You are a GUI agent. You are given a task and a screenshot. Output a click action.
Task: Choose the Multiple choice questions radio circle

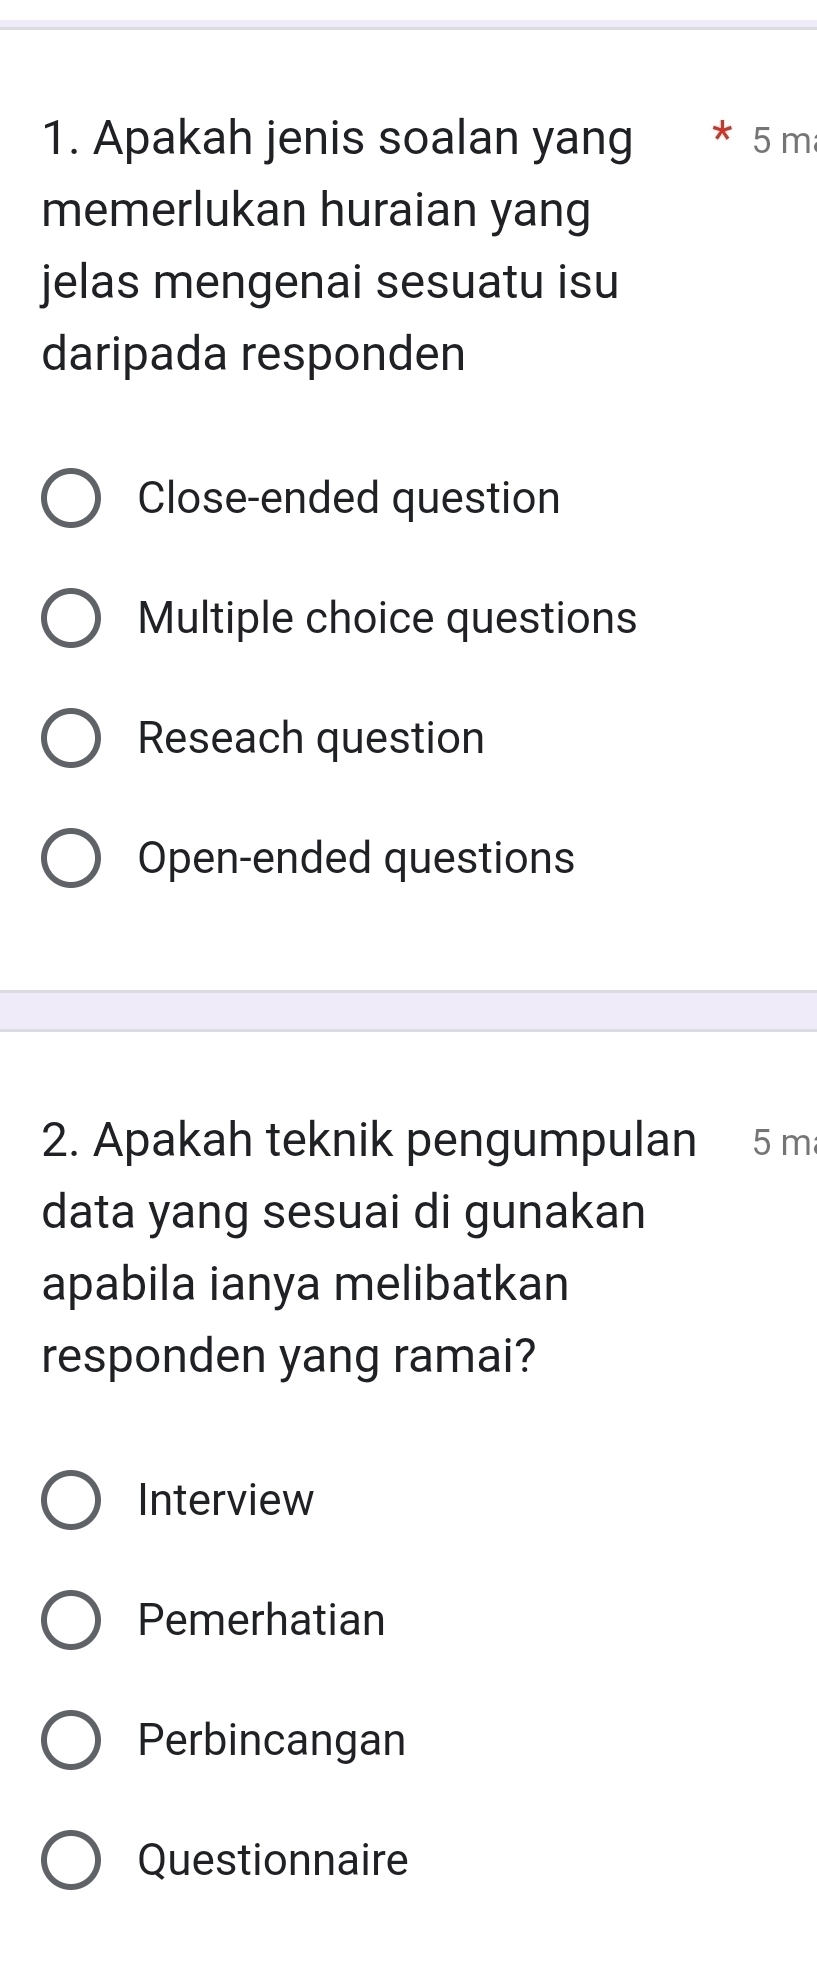pos(71,618)
